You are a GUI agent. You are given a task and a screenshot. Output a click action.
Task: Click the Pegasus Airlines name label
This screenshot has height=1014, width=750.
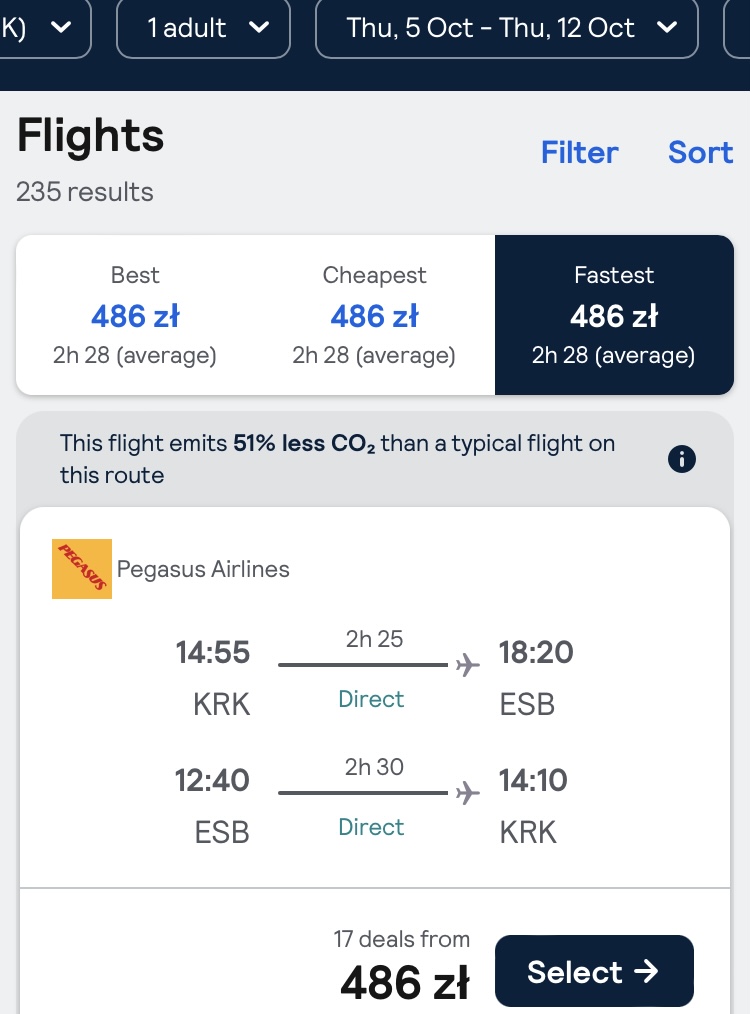(x=203, y=569)
